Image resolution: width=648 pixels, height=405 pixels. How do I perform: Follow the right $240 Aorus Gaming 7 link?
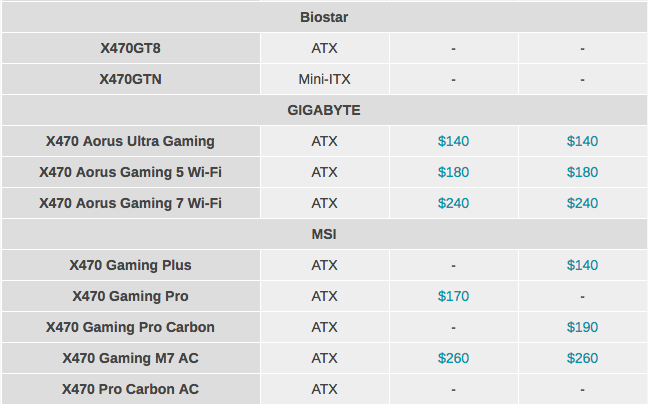(582, 203)
